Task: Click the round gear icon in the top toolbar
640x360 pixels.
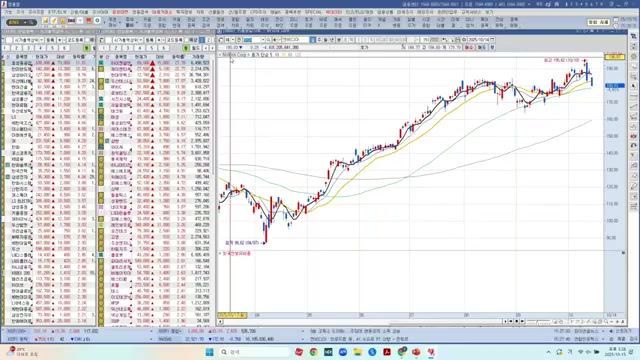Action: 97,20
